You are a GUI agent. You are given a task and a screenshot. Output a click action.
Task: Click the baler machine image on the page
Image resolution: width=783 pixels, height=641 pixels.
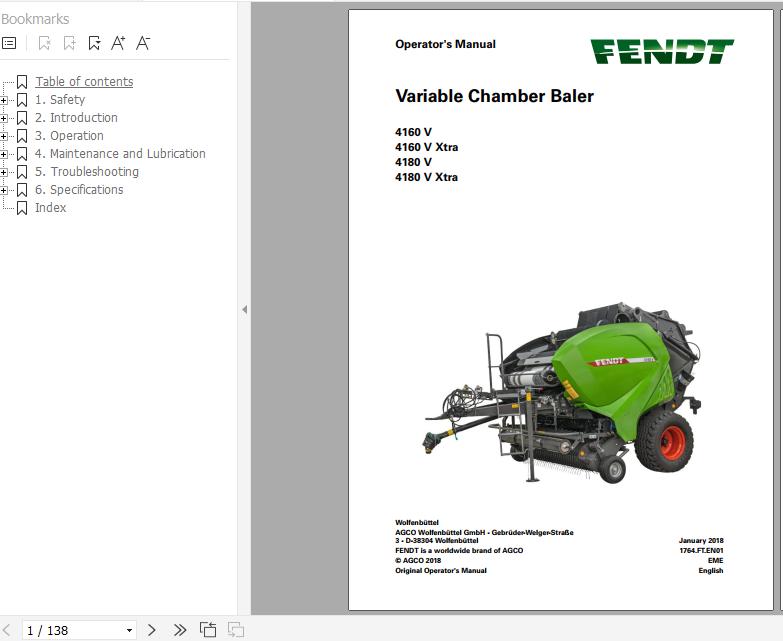click(x=563, y=393)
